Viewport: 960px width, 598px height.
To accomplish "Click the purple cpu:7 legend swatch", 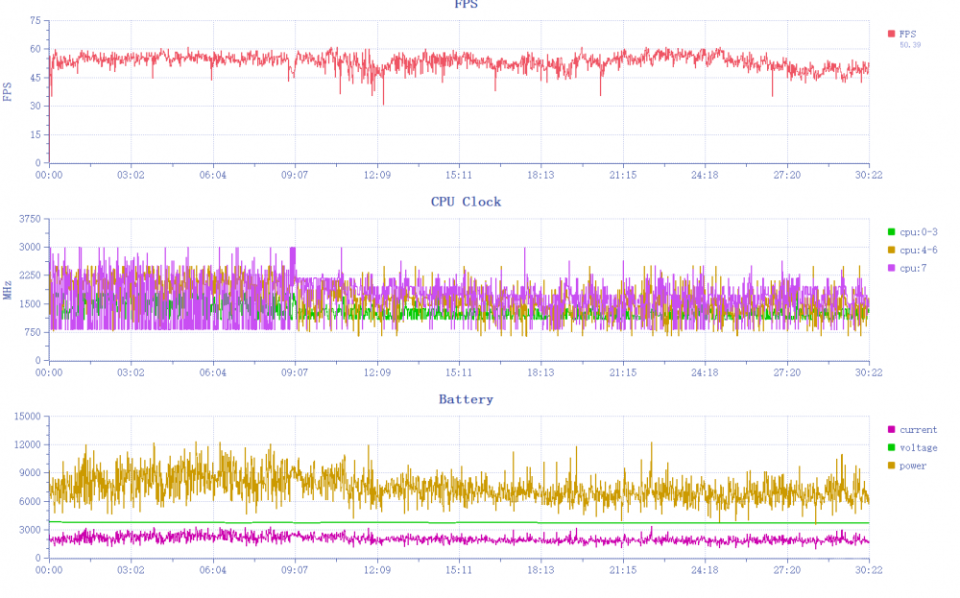I will pos(891,268).
